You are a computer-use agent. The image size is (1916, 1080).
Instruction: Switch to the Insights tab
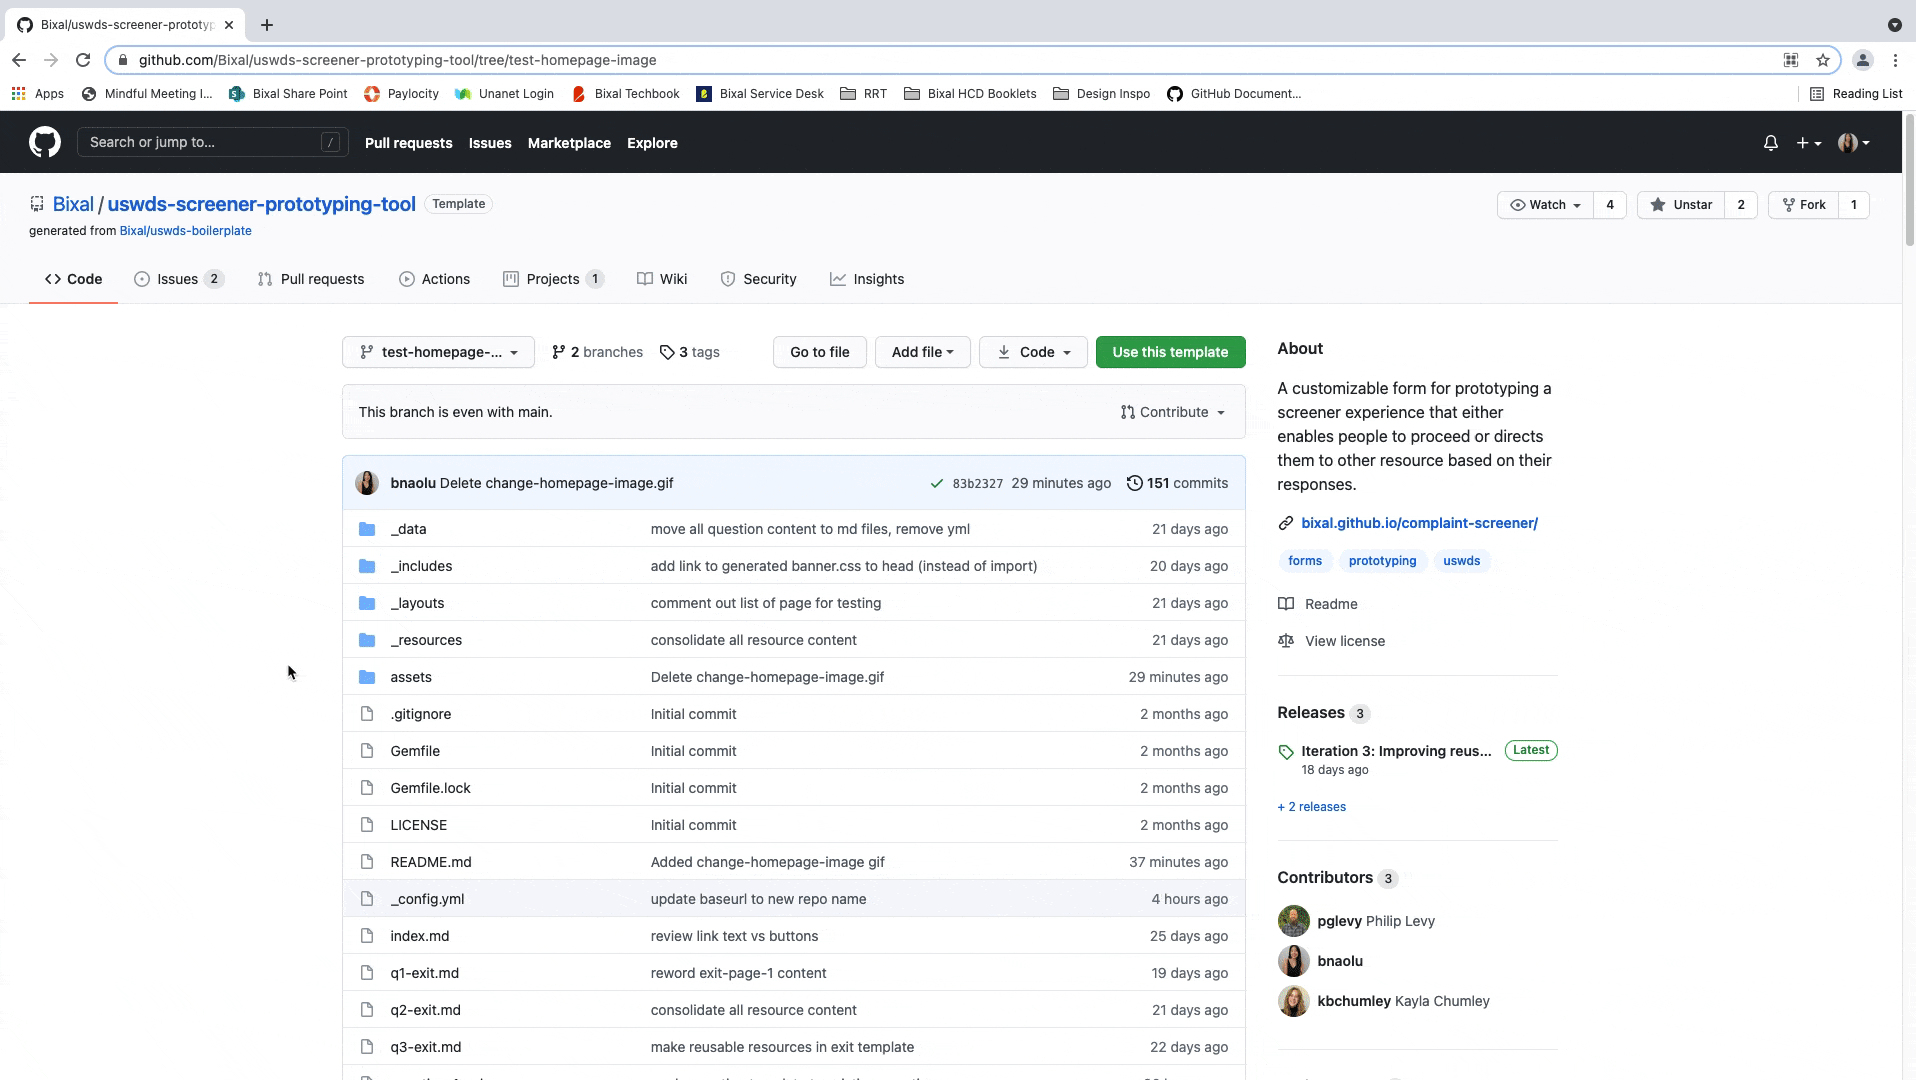click(867, 279)
